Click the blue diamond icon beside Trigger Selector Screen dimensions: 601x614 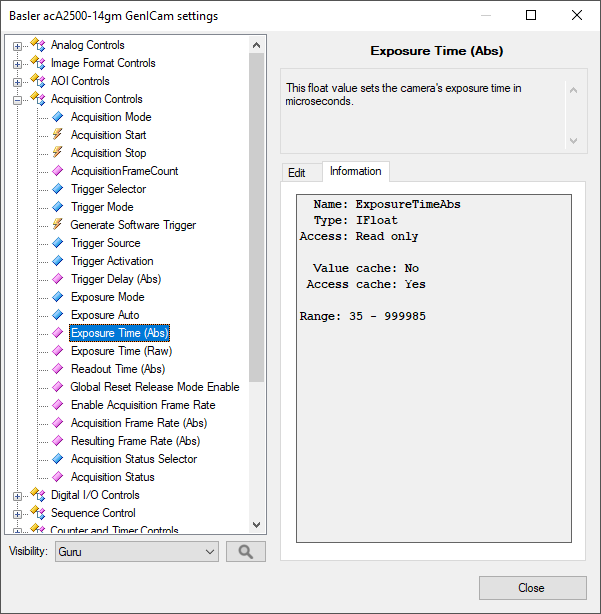58,189
